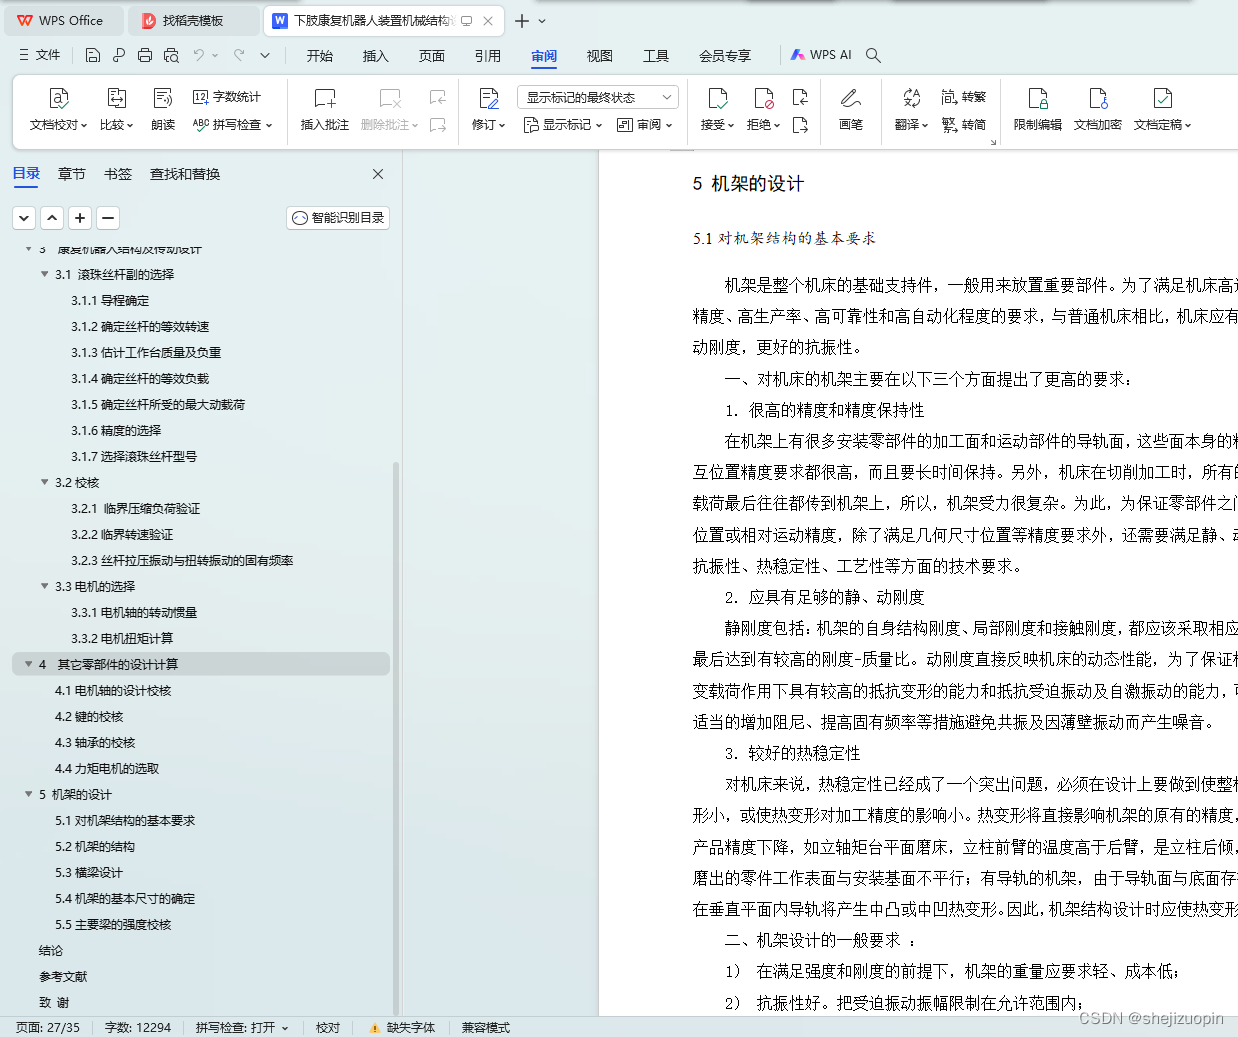Switch to the 视图 ribbon tab

pos(600,56)
